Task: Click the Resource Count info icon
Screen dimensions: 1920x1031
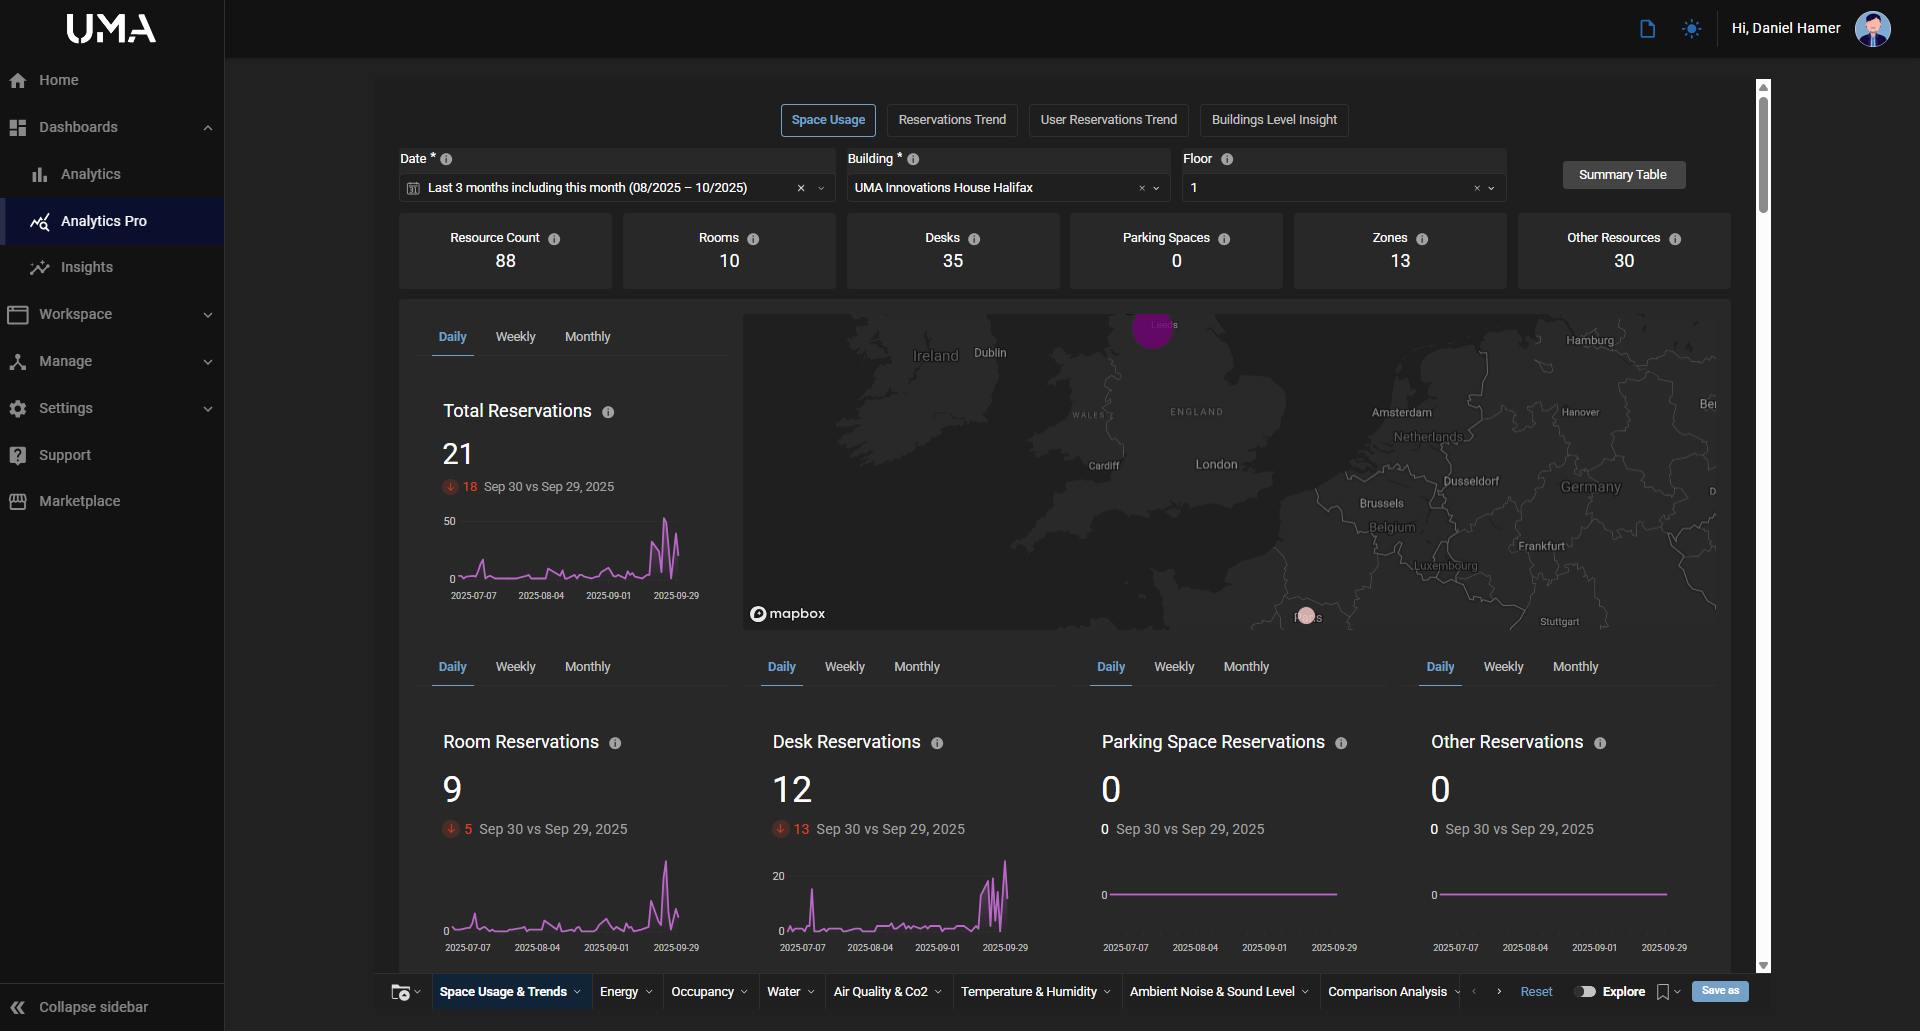Action: 554,239
